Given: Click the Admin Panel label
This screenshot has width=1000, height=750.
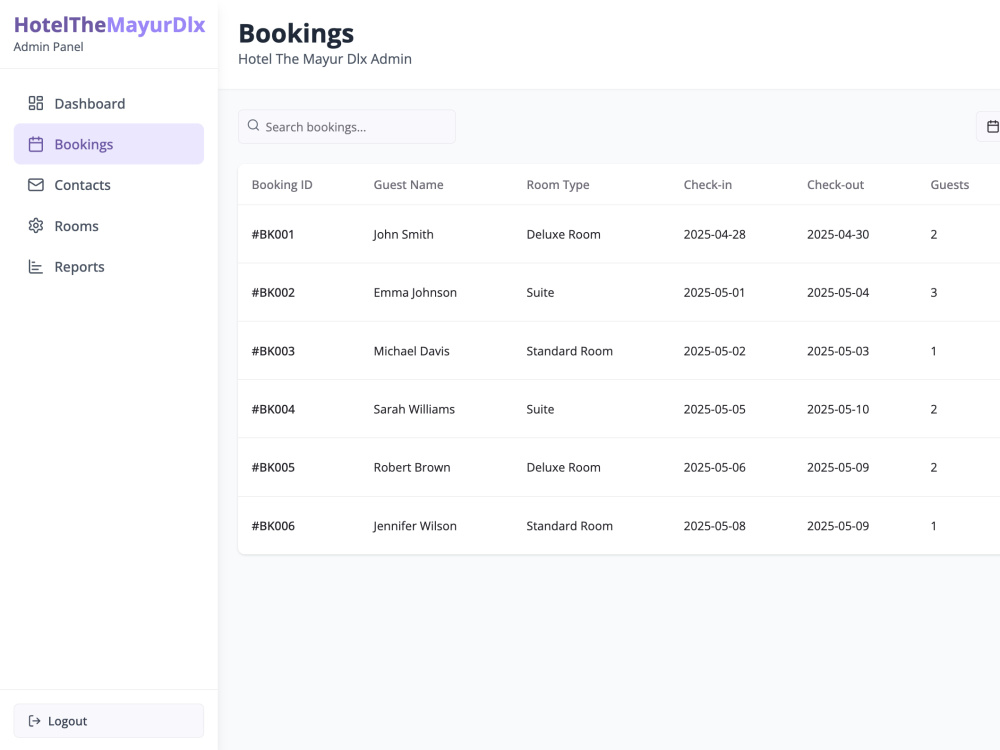Looking at the screenshot, I should pyautogui.click(x=48, y=47).
